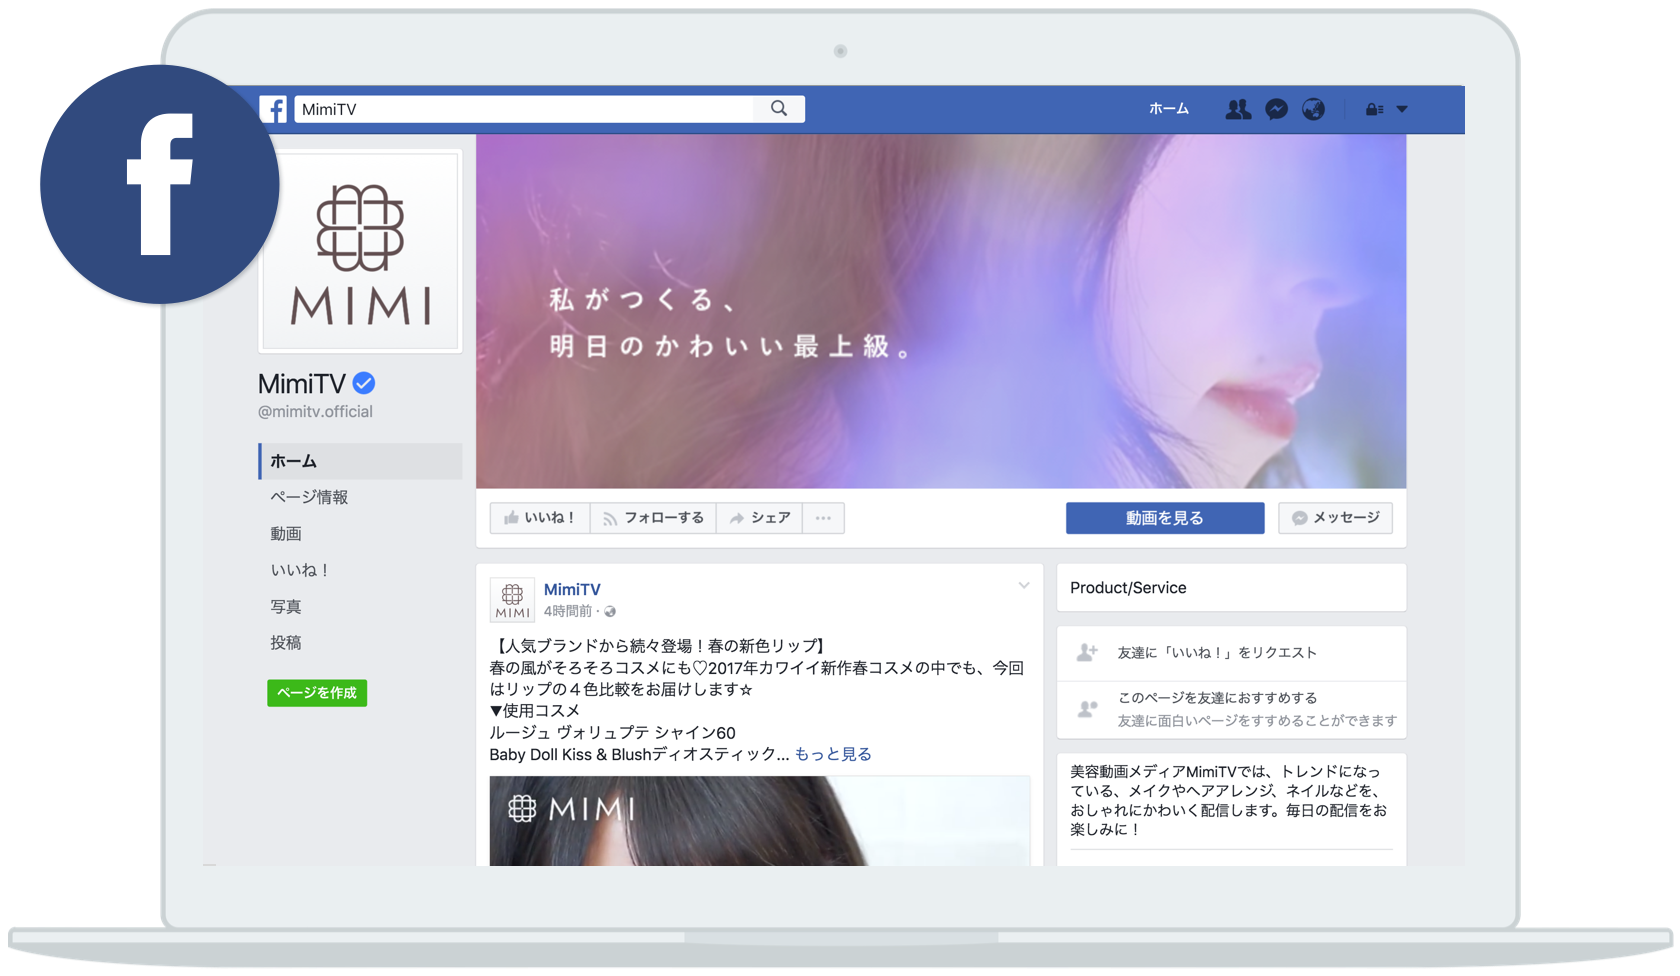Open friend requests icon

(1238, 109)
